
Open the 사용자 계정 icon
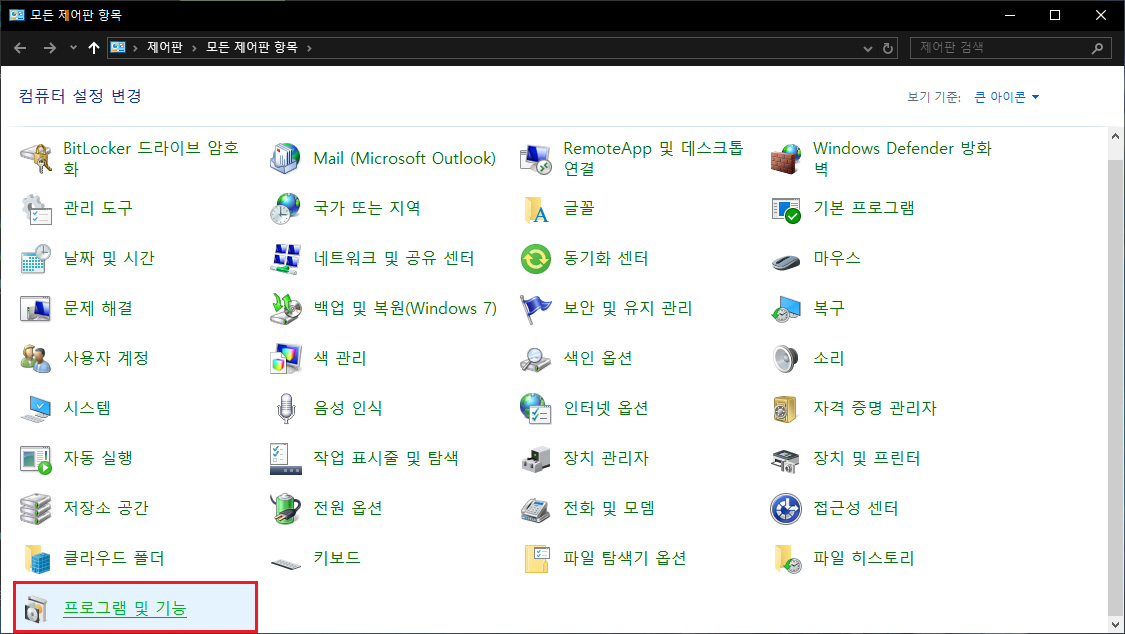[x=36, y=358]
